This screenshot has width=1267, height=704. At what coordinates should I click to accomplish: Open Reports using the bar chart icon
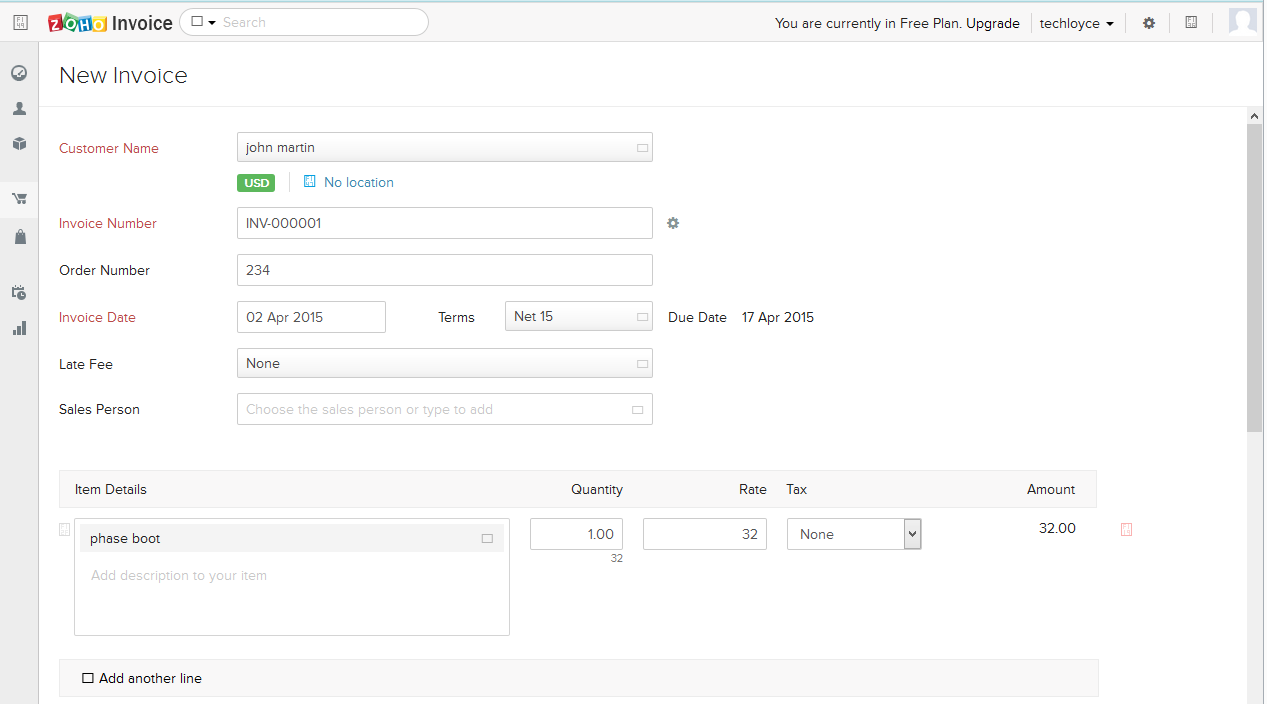pyautogui.click(x=19, y=328)
